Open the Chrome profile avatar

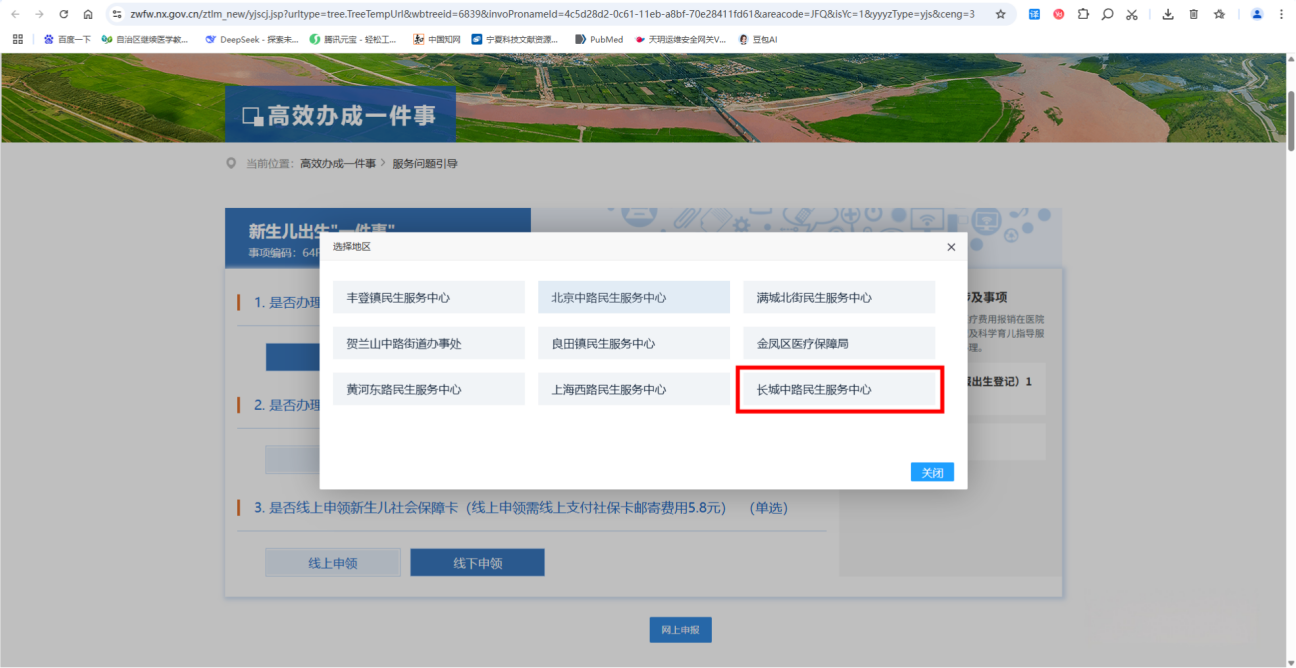[1257, 14]
